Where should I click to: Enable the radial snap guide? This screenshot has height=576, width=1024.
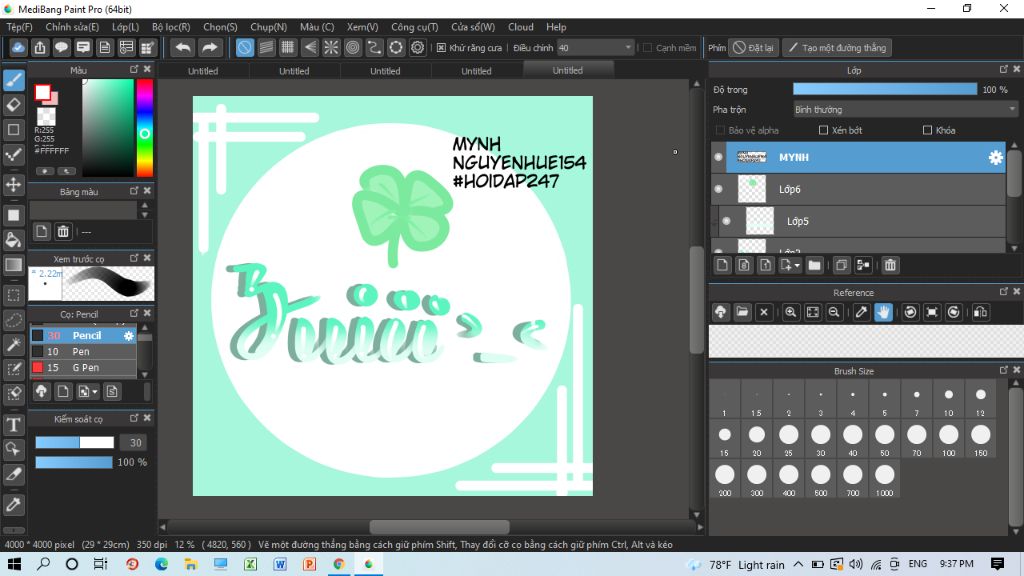click(x=331, y=48)
